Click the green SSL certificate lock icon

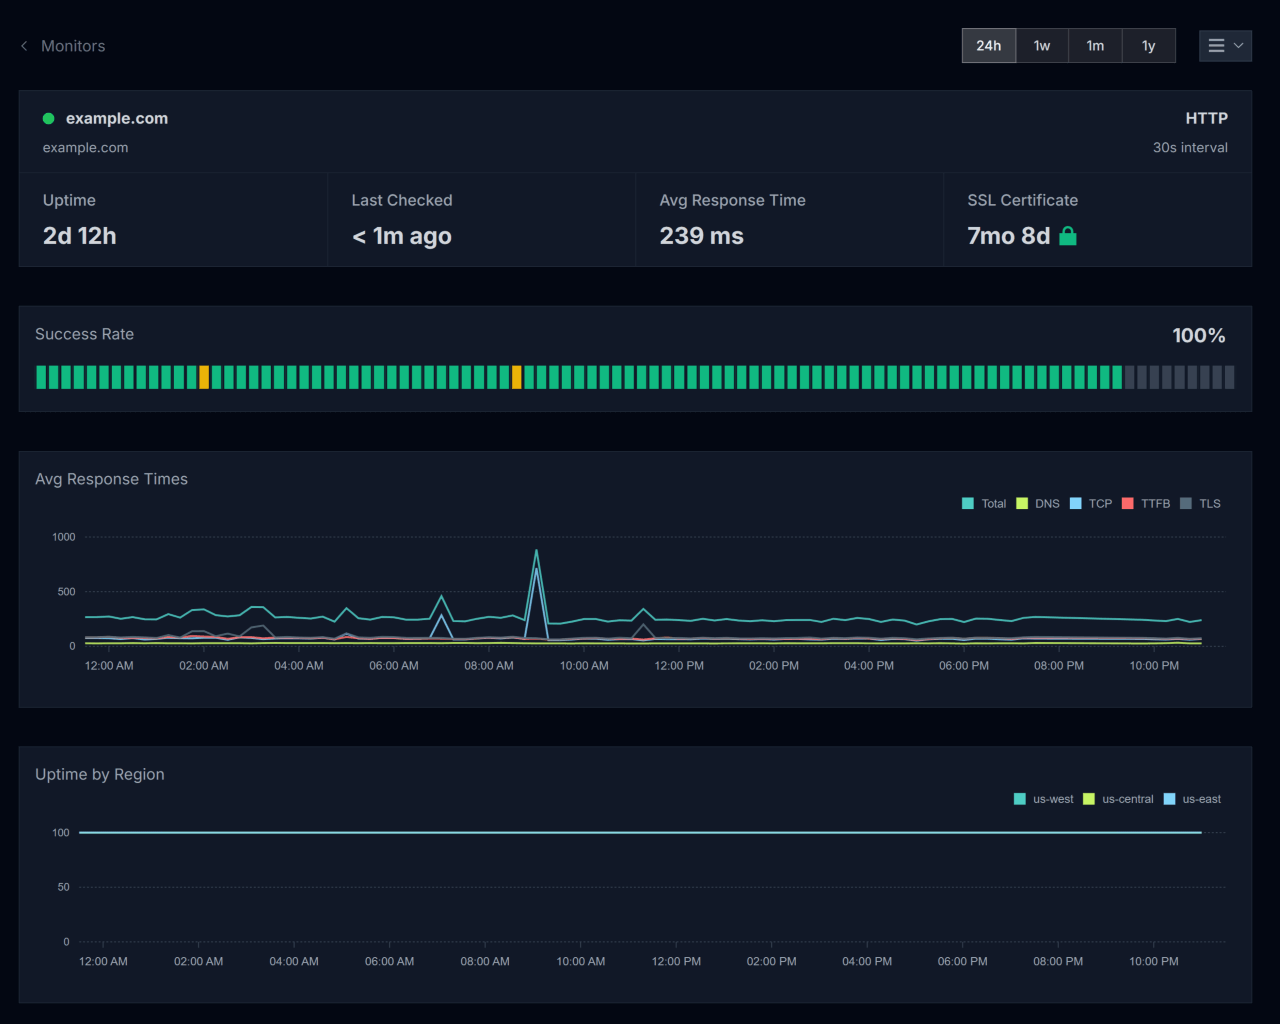click(x=1068, y=236)
